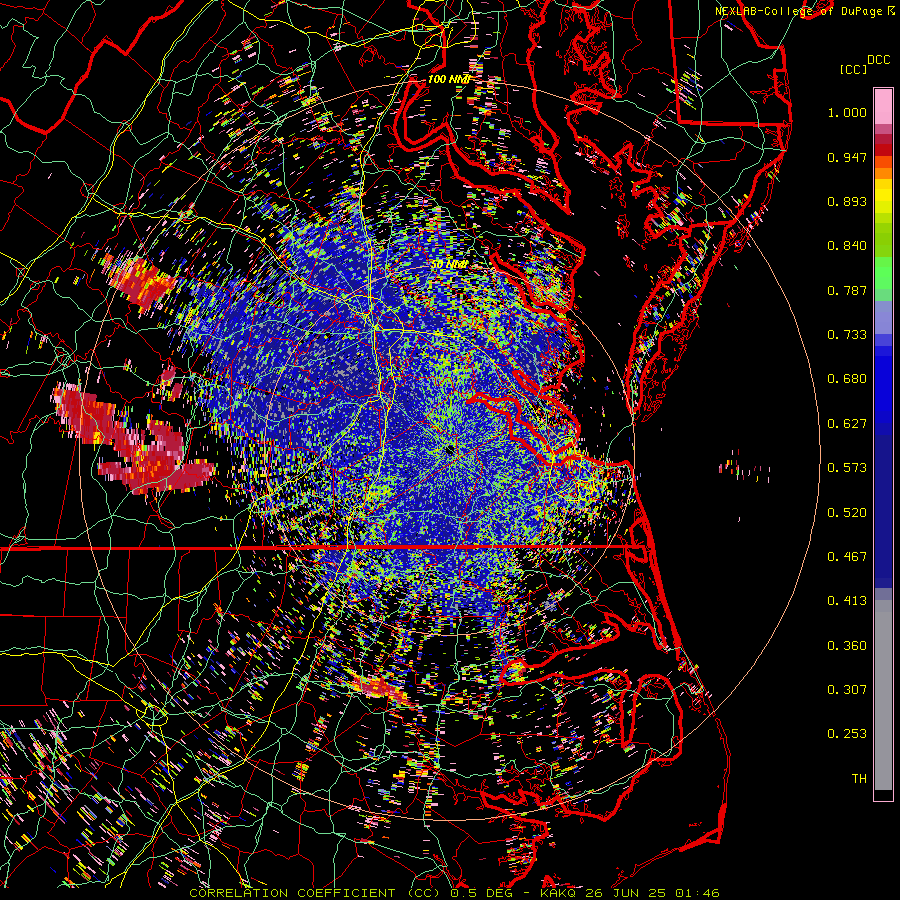Pick the orange swatch on the color bar
Image resolution: width=900 pixels, height=900 pixels.
pyautogui.click(x=883, y=173)
